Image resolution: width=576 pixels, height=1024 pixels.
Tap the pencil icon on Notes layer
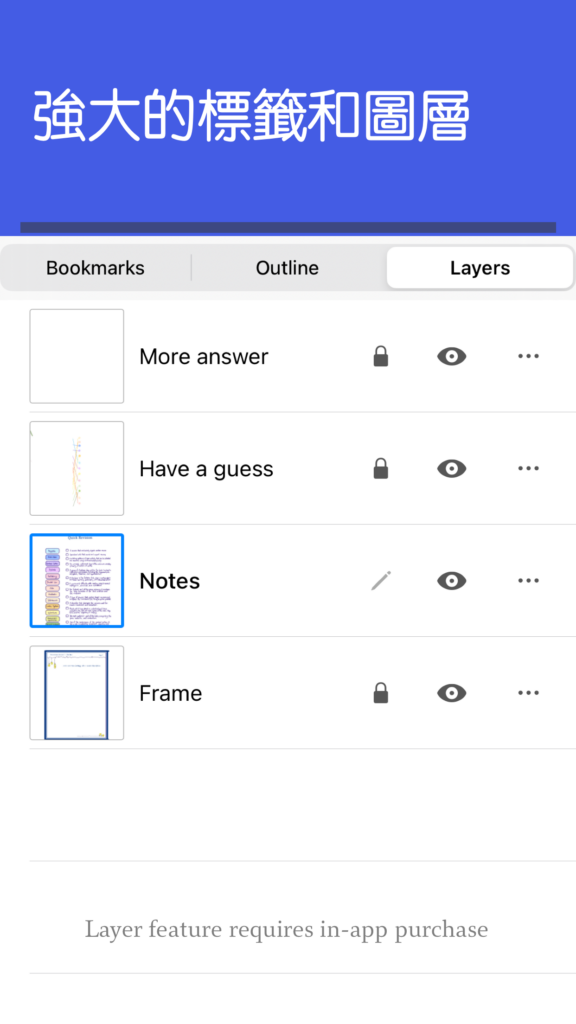click(381, 581)
